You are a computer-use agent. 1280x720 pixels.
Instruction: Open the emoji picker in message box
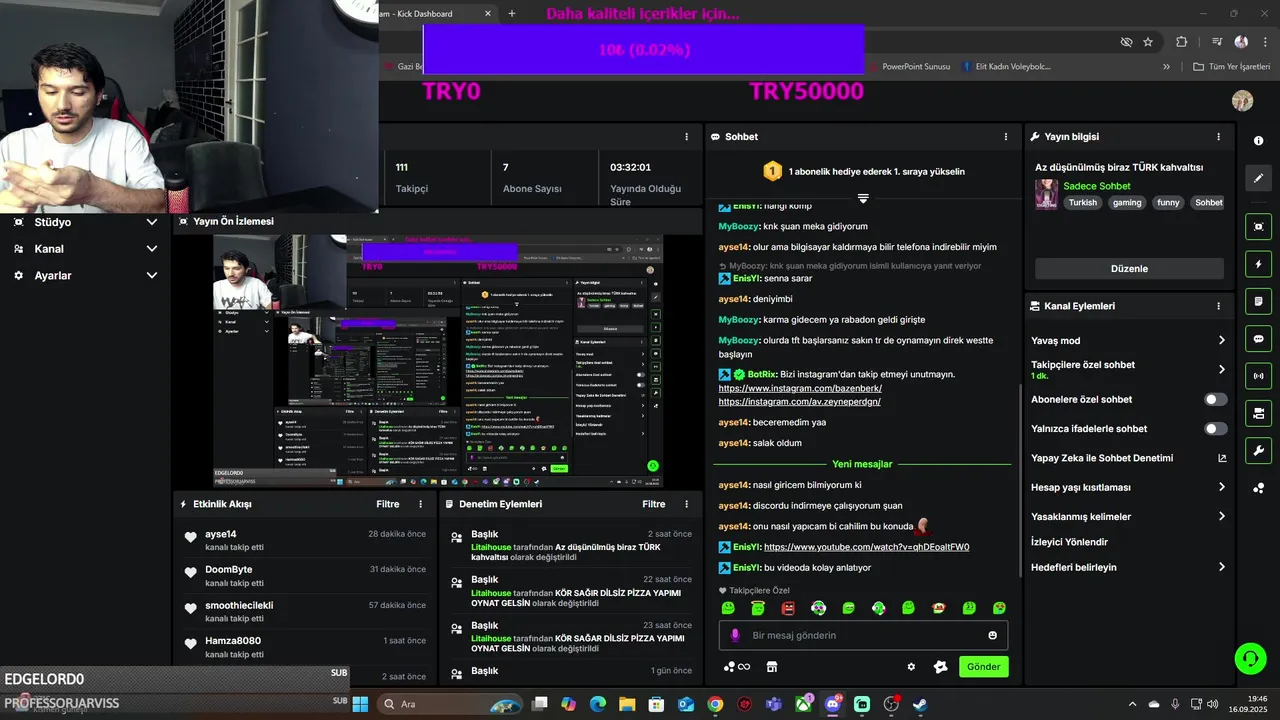(x=992, y=635)
